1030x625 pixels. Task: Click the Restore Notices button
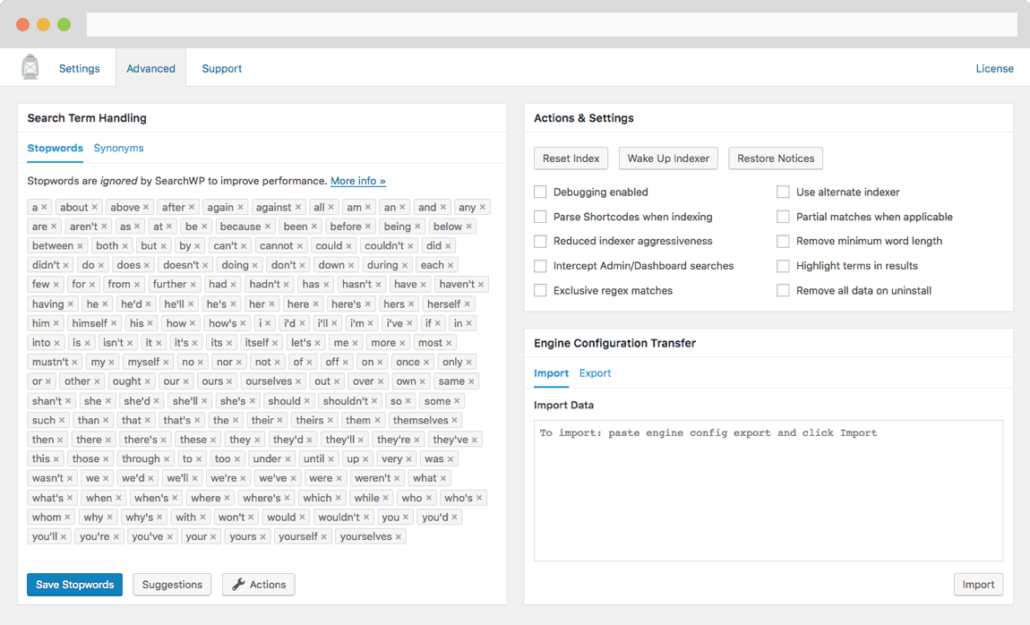click(775, 158)
